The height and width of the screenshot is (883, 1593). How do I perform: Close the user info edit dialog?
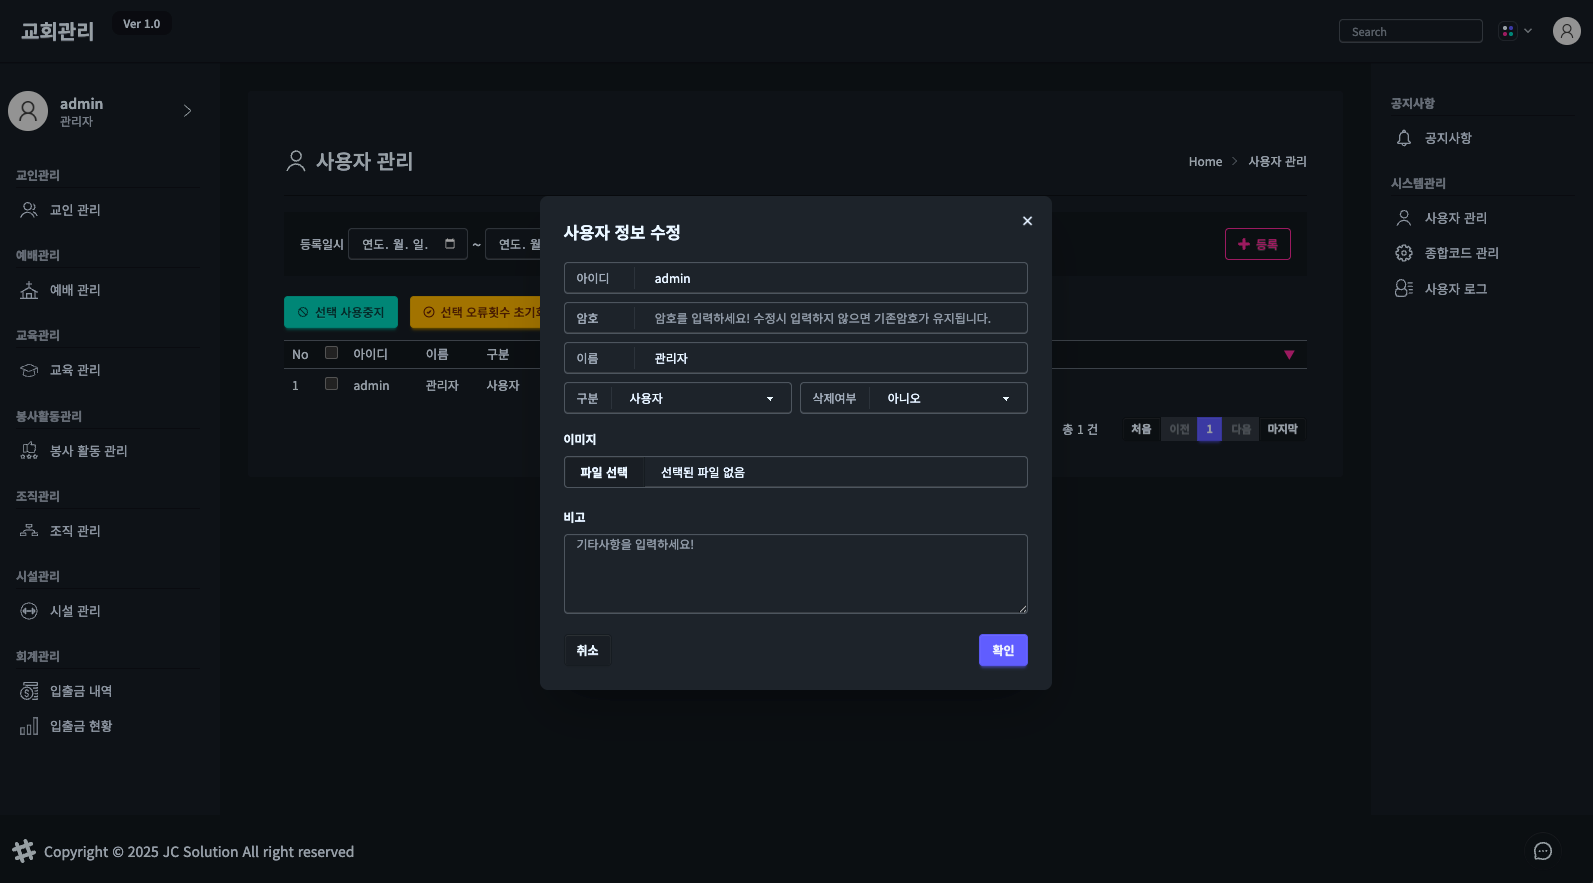tap(1027, 221)
